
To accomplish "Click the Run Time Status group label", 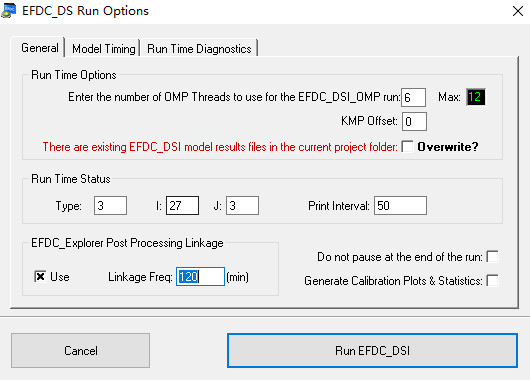I will [x=71, y=179].
